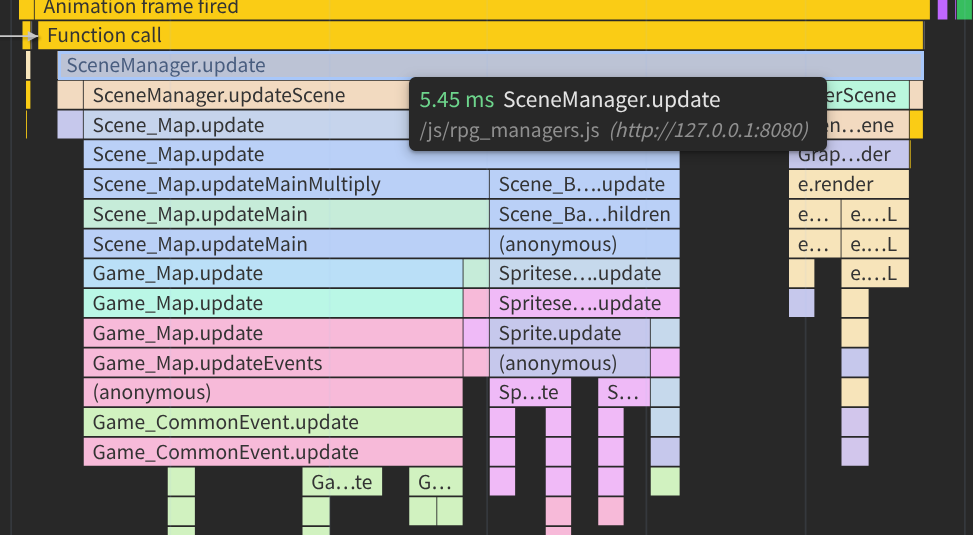Click the Scene_Map.updateMainMultiply bar
973x535 pixels.
pos(286,184)
